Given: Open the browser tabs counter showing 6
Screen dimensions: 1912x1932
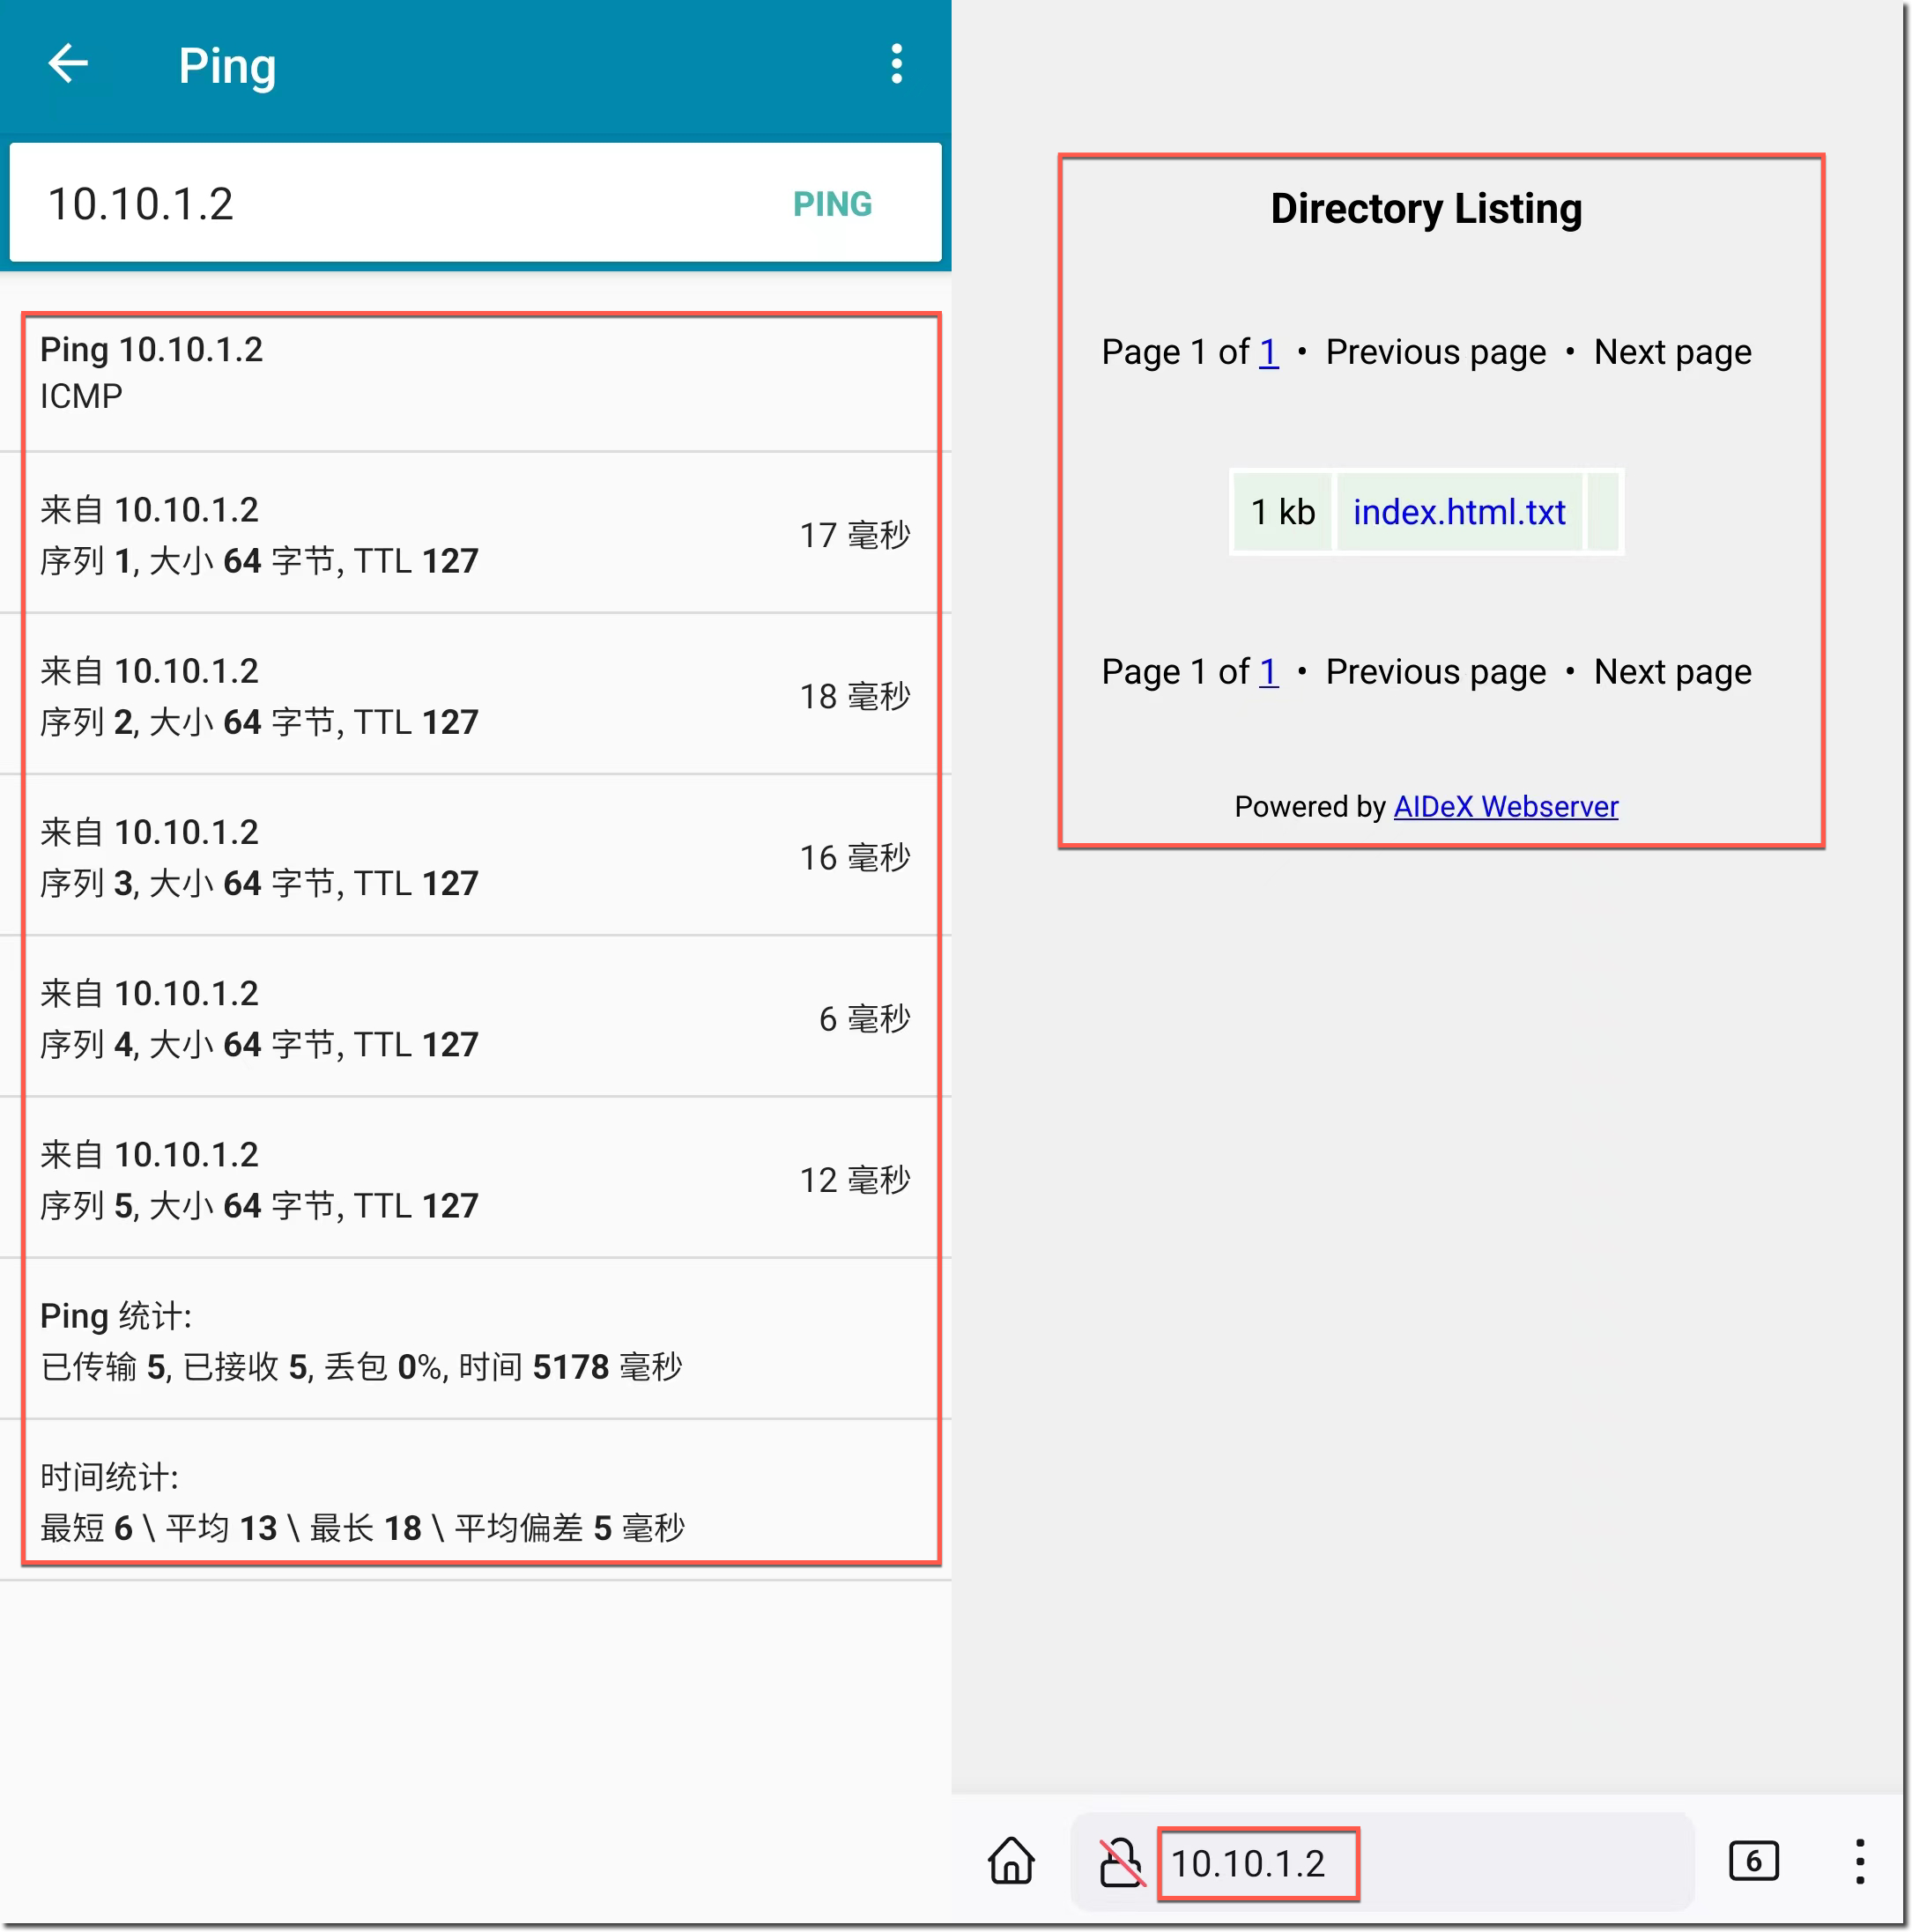Looking at the screenshot, I should coord(1753,1861).
